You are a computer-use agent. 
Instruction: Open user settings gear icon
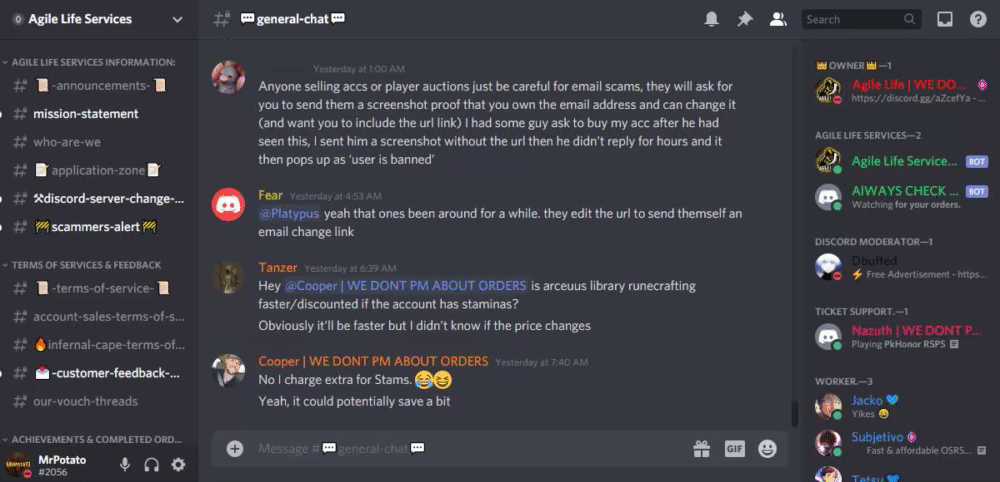click(179, 465)
